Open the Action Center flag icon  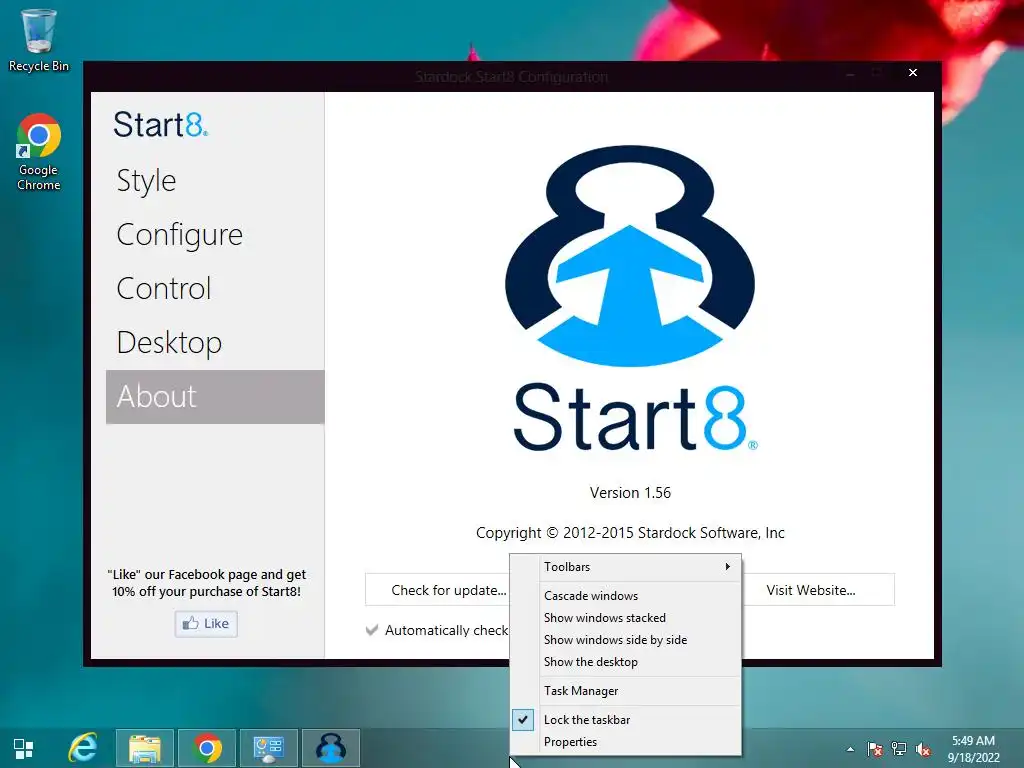pyautogui.click(x=874, y=749)
